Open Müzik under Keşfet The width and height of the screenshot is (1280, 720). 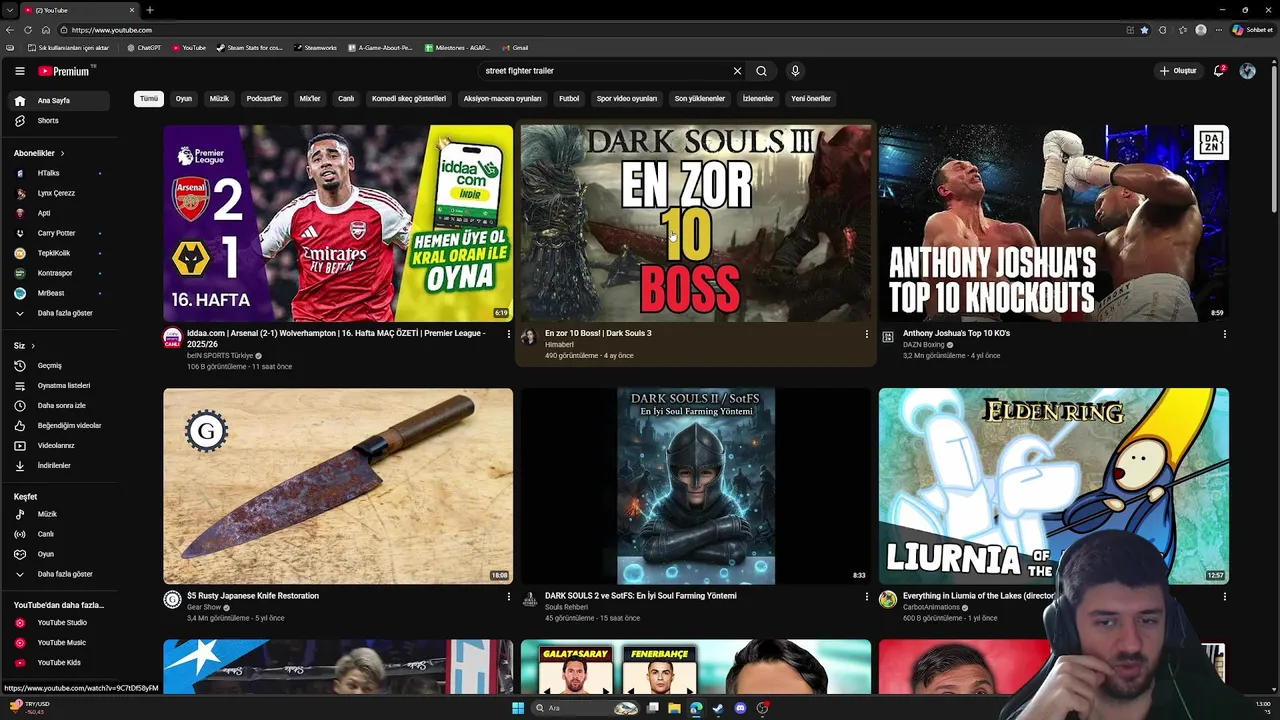click(60, 514)
